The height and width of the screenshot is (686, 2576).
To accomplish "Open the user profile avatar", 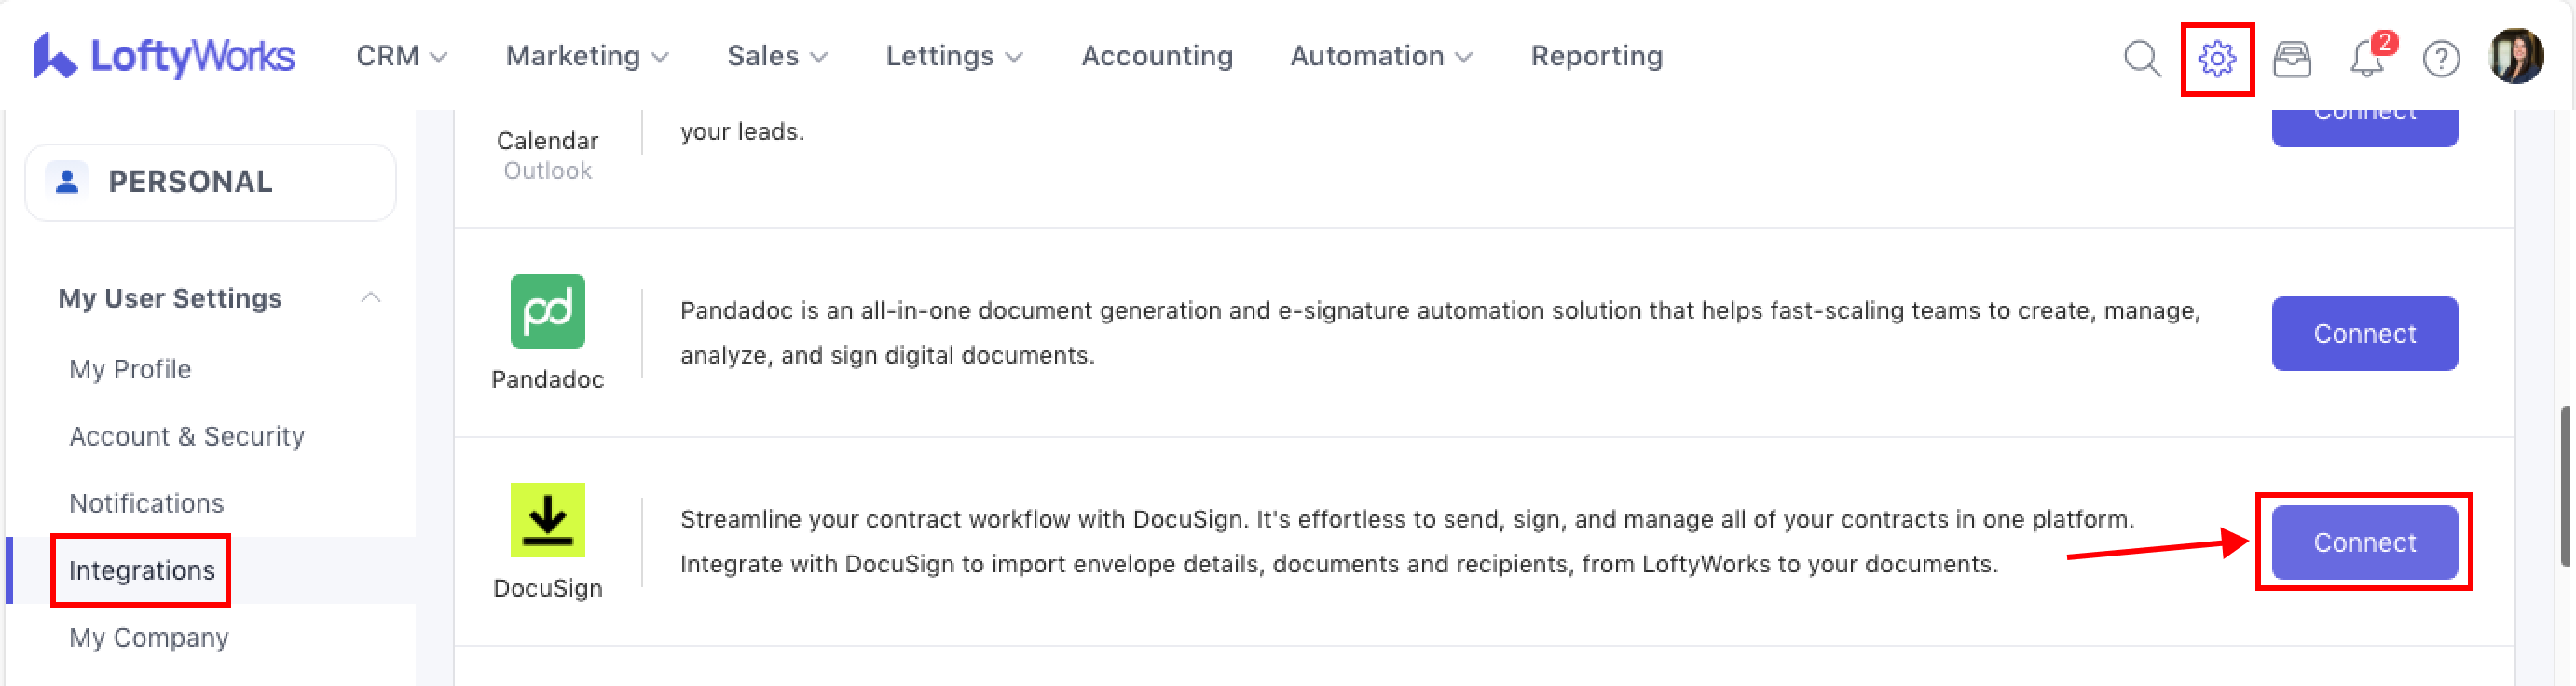I will tap(2515, 56).
